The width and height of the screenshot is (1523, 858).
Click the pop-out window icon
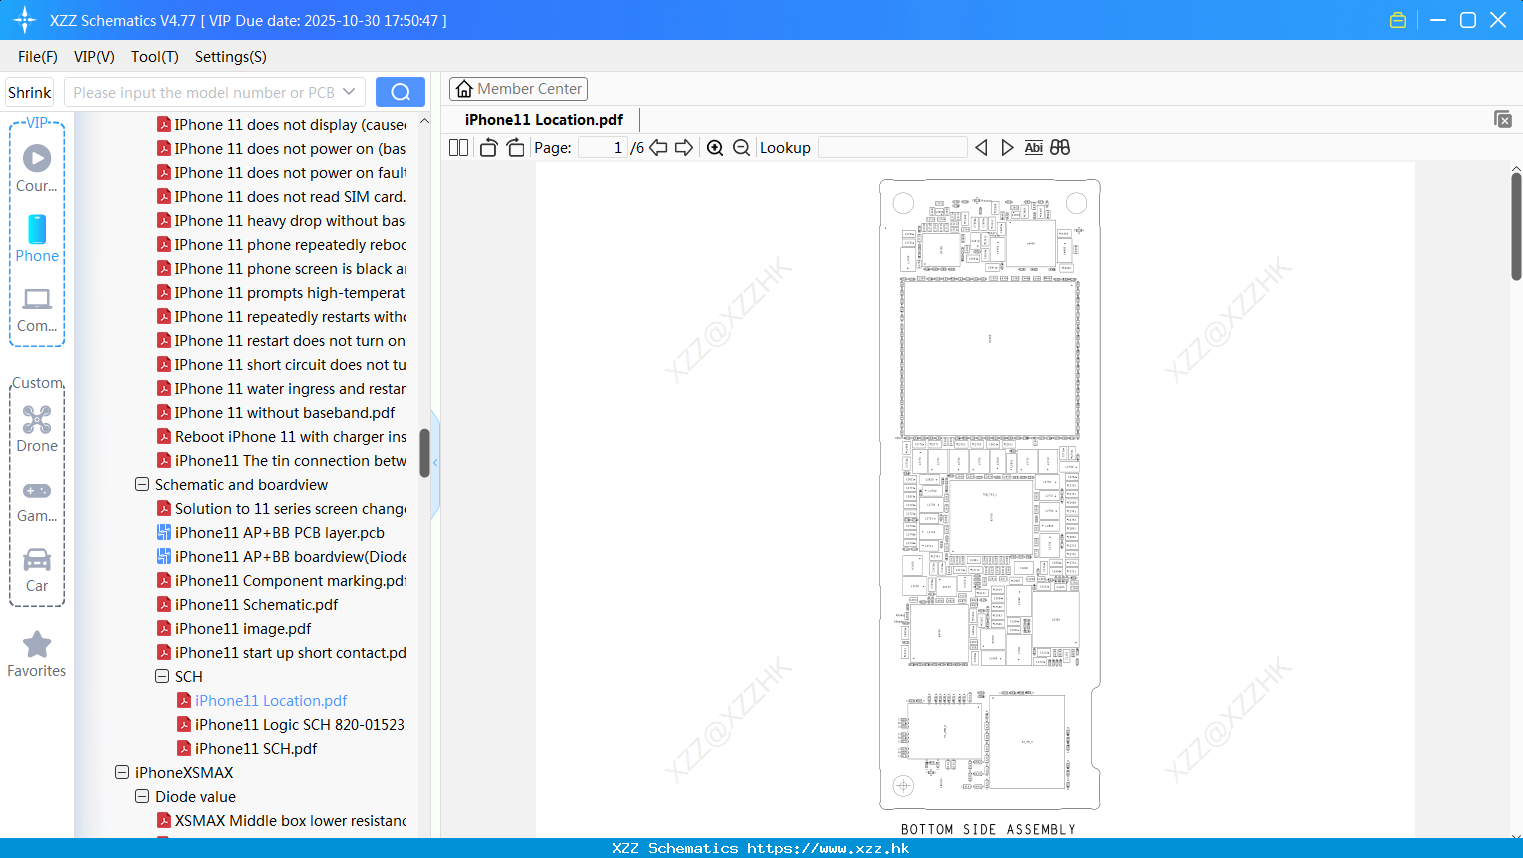1503,119
